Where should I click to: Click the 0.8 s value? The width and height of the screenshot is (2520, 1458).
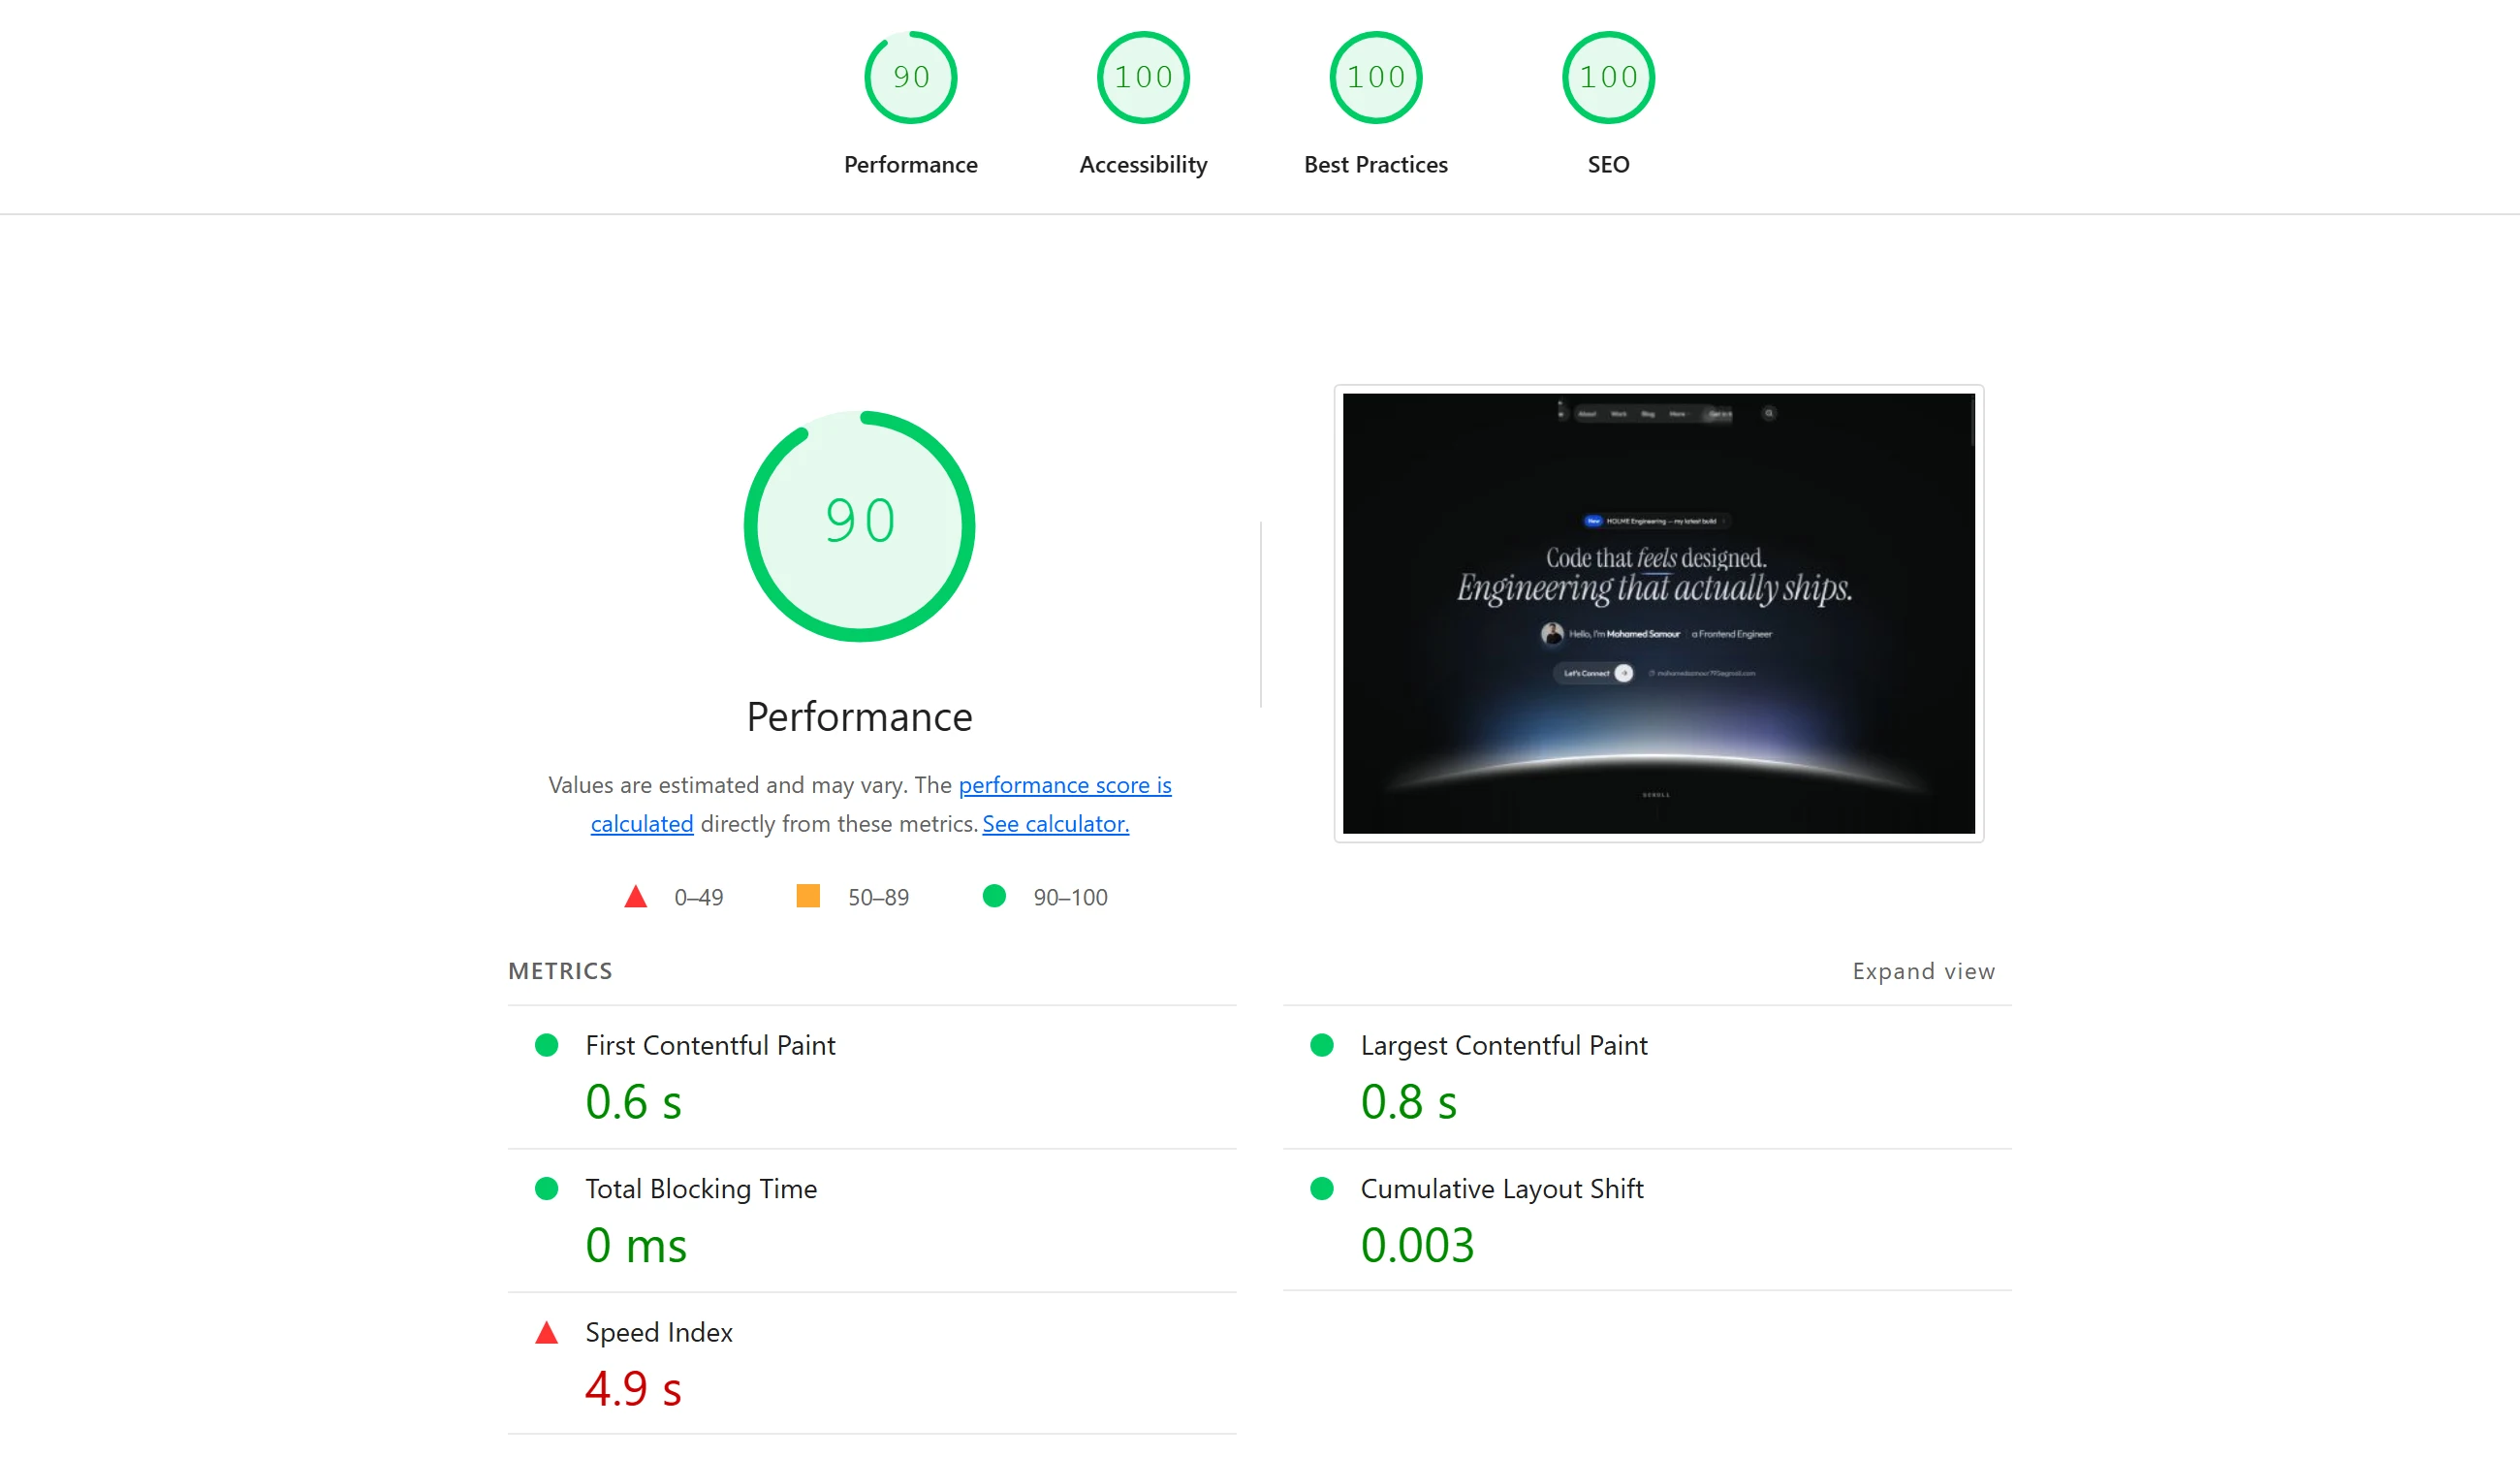[x=1408, y=1102]
